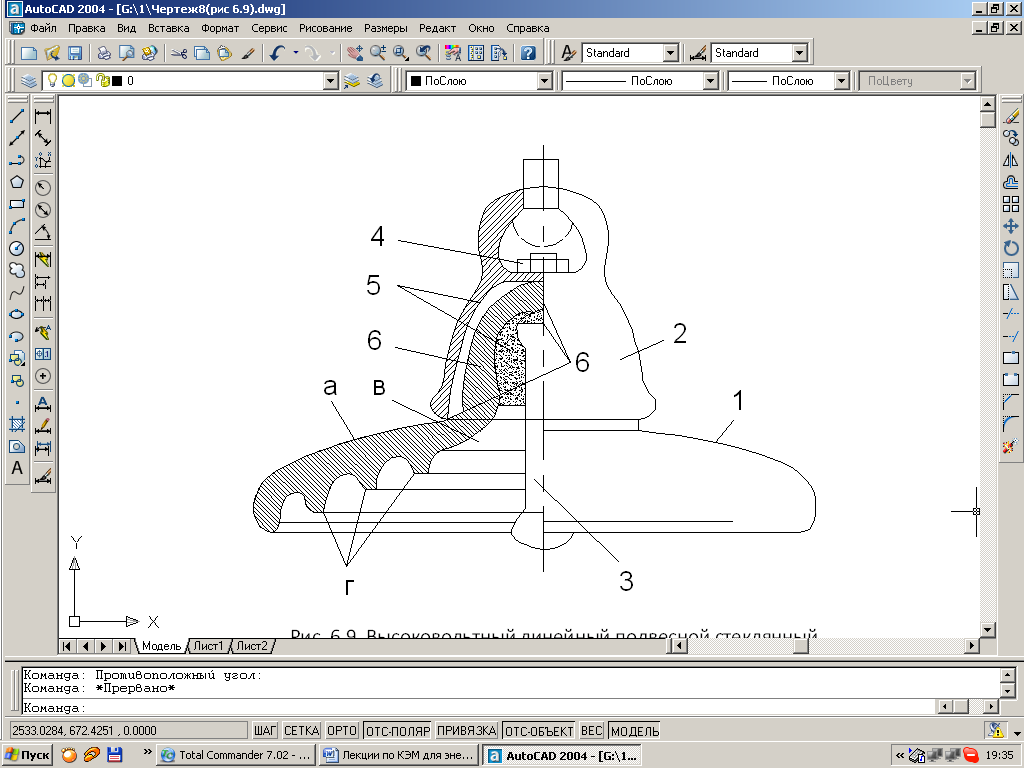Open the Размеры menu
Screen dimensions: 1024x768
(386, 28)
